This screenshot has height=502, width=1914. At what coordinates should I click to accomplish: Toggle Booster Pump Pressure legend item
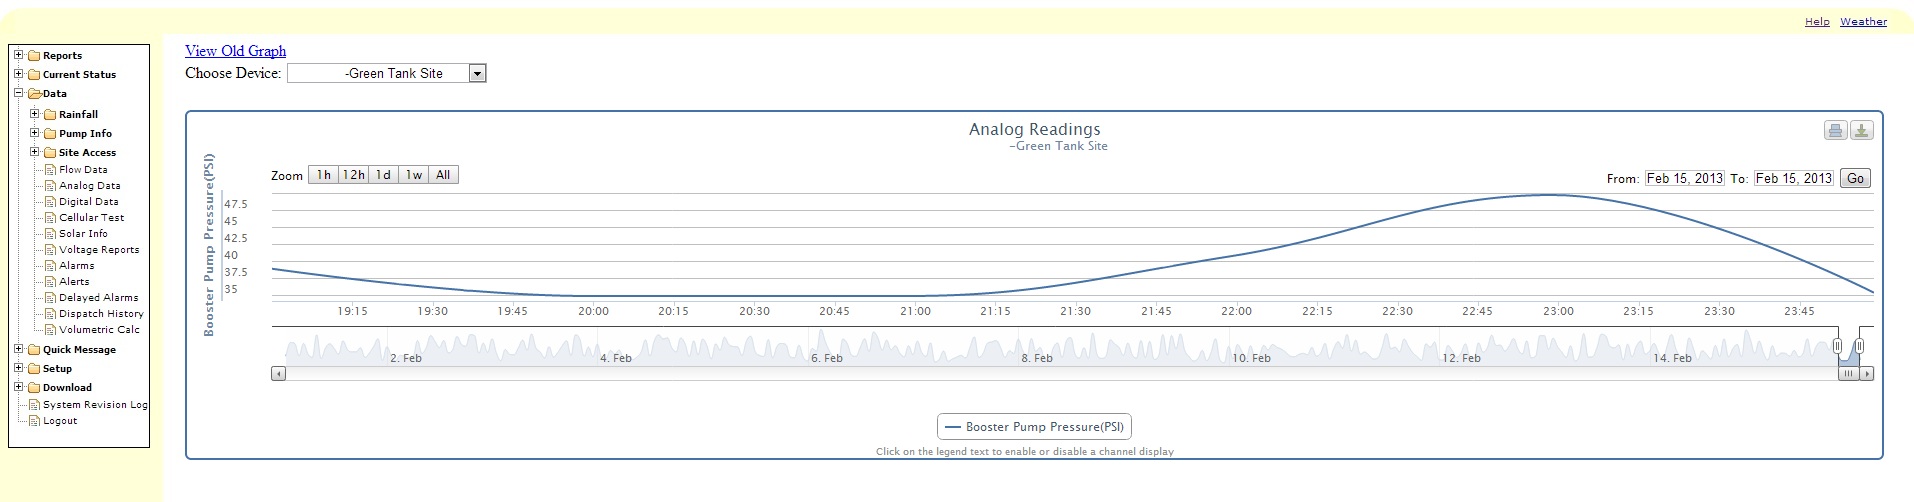pos(1034,427)
